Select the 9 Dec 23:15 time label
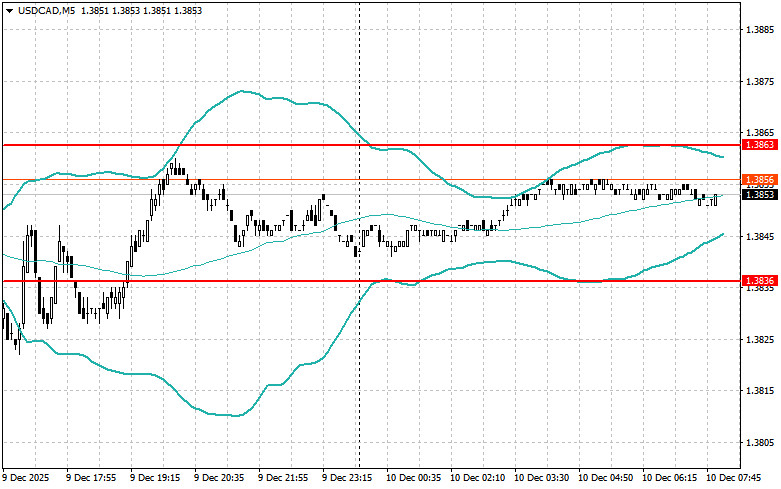The width and height of the screenshot is (781, 489). pyautogui.click(x=347, y=478)
